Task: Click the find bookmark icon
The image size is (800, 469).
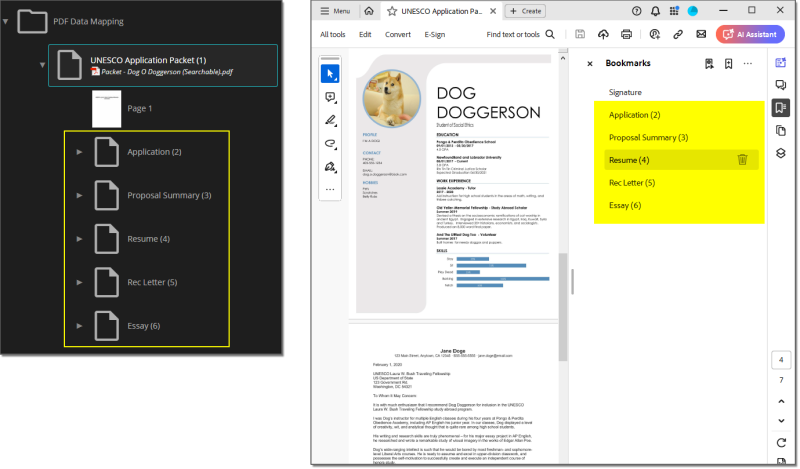Action: click(709, 63)
